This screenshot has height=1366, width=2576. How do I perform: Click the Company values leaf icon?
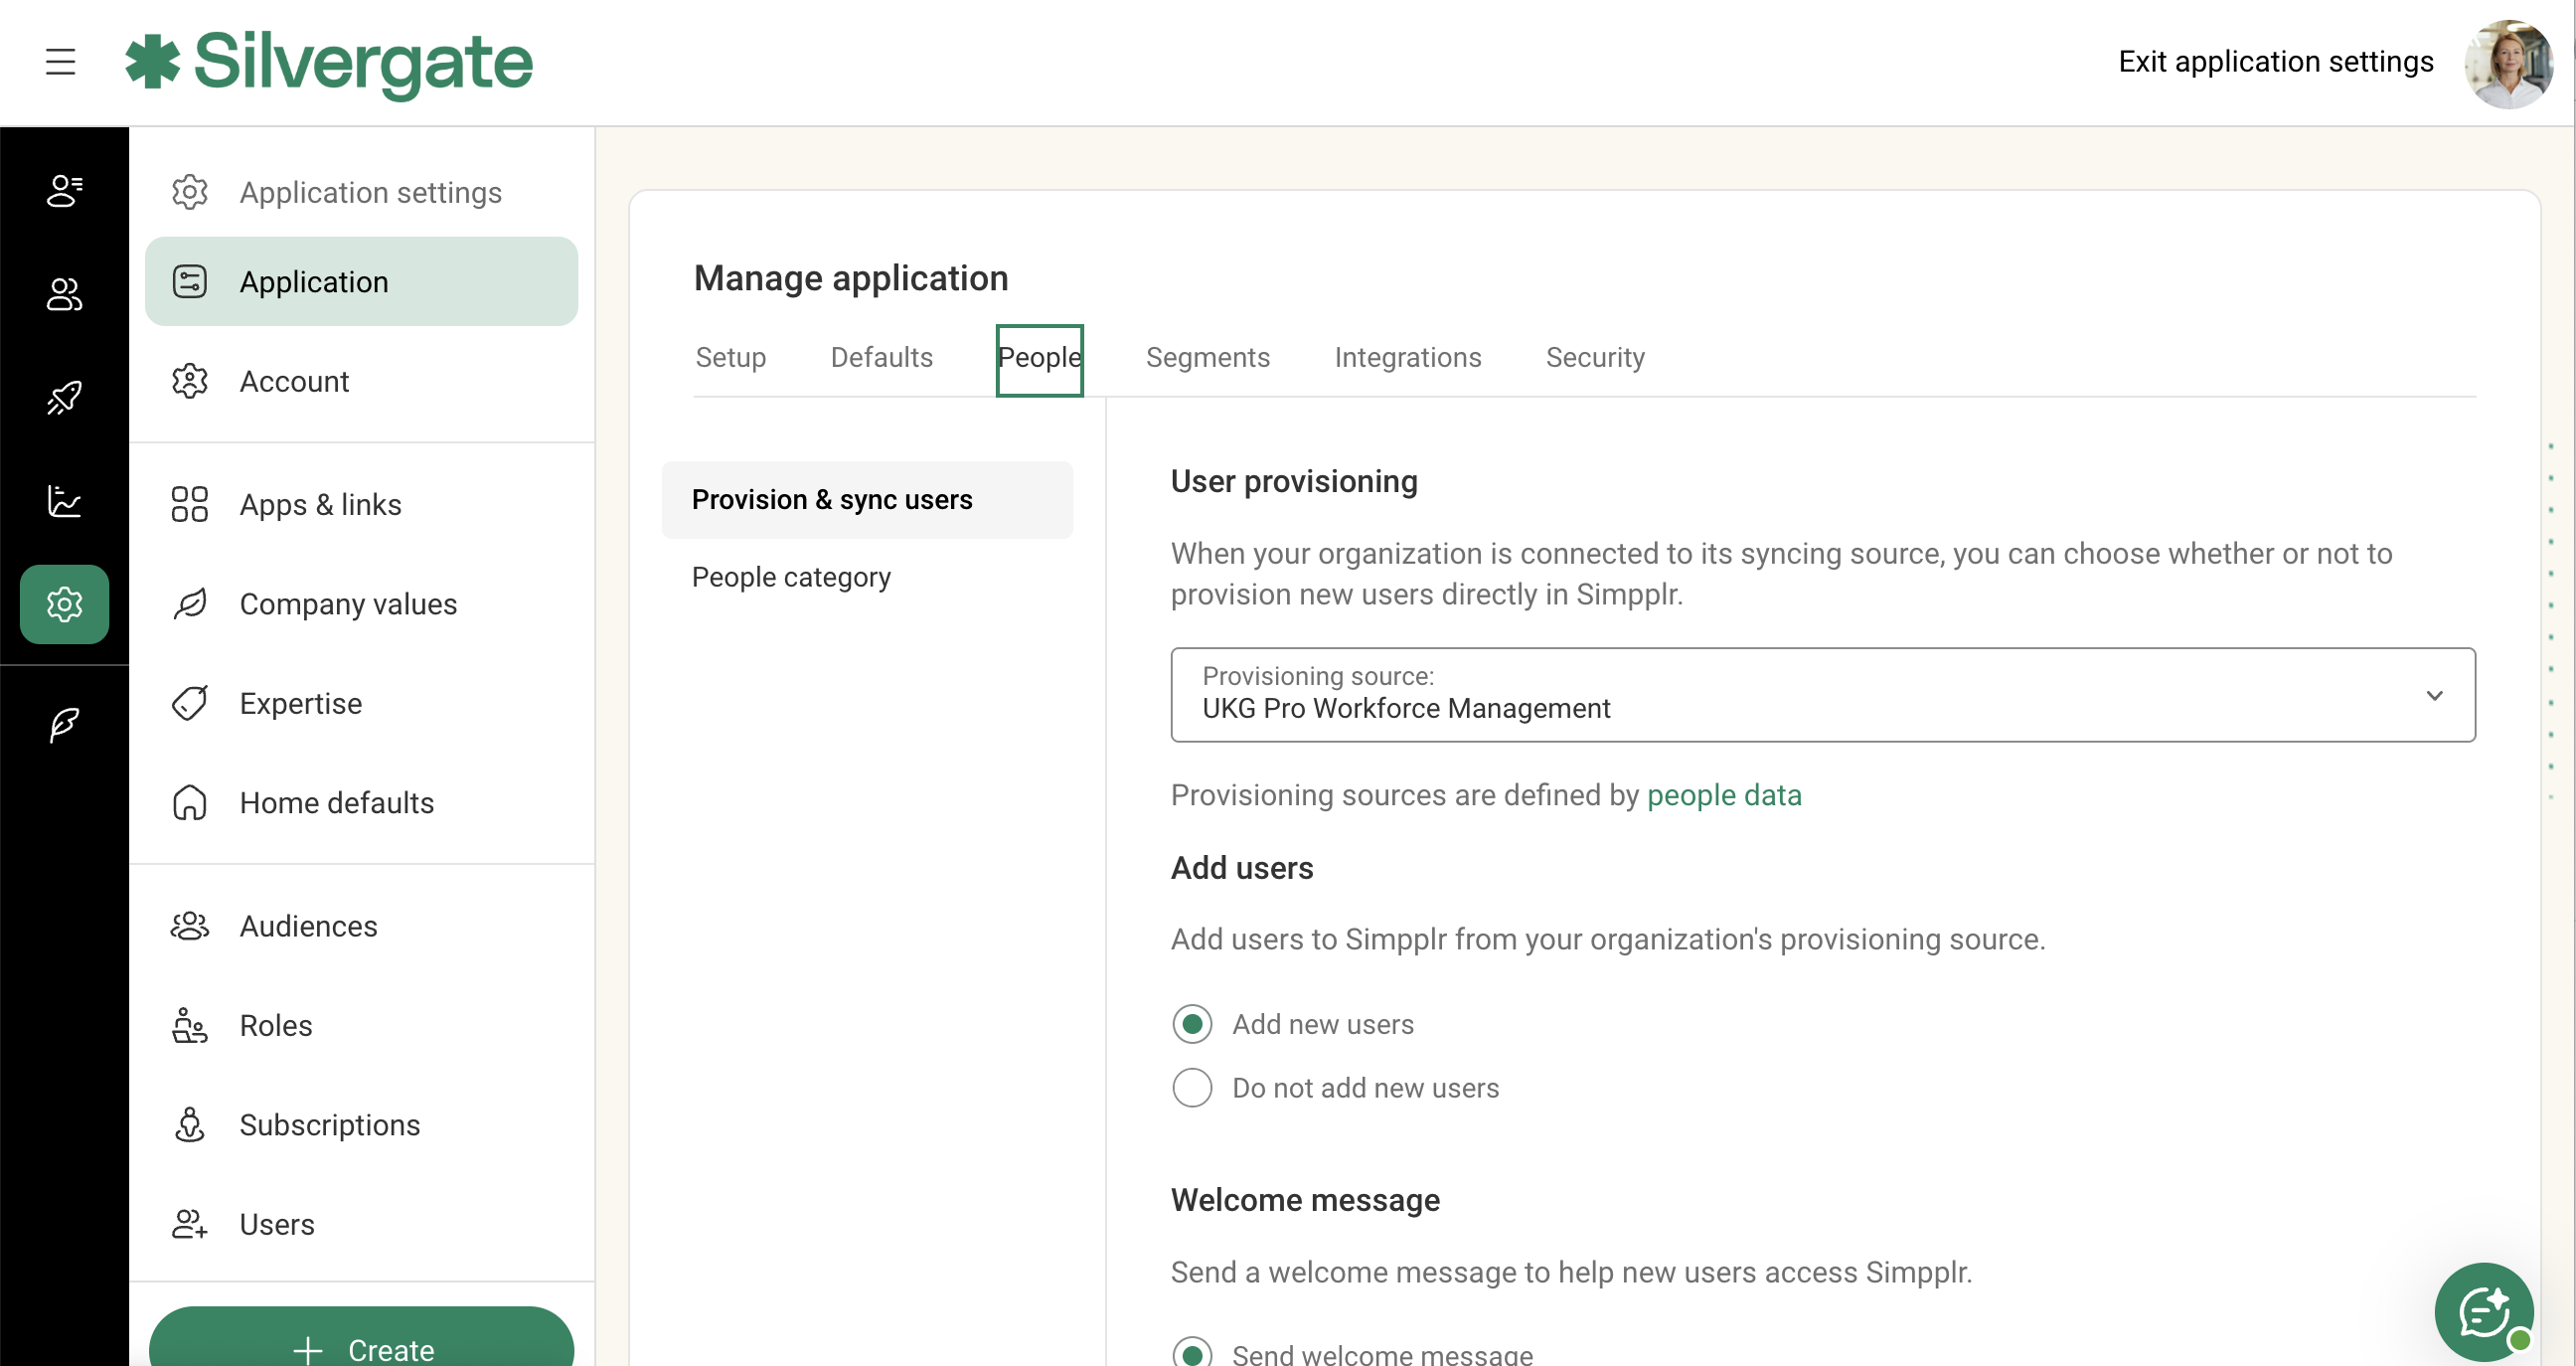pyautogui.click(x=189, y=604)
